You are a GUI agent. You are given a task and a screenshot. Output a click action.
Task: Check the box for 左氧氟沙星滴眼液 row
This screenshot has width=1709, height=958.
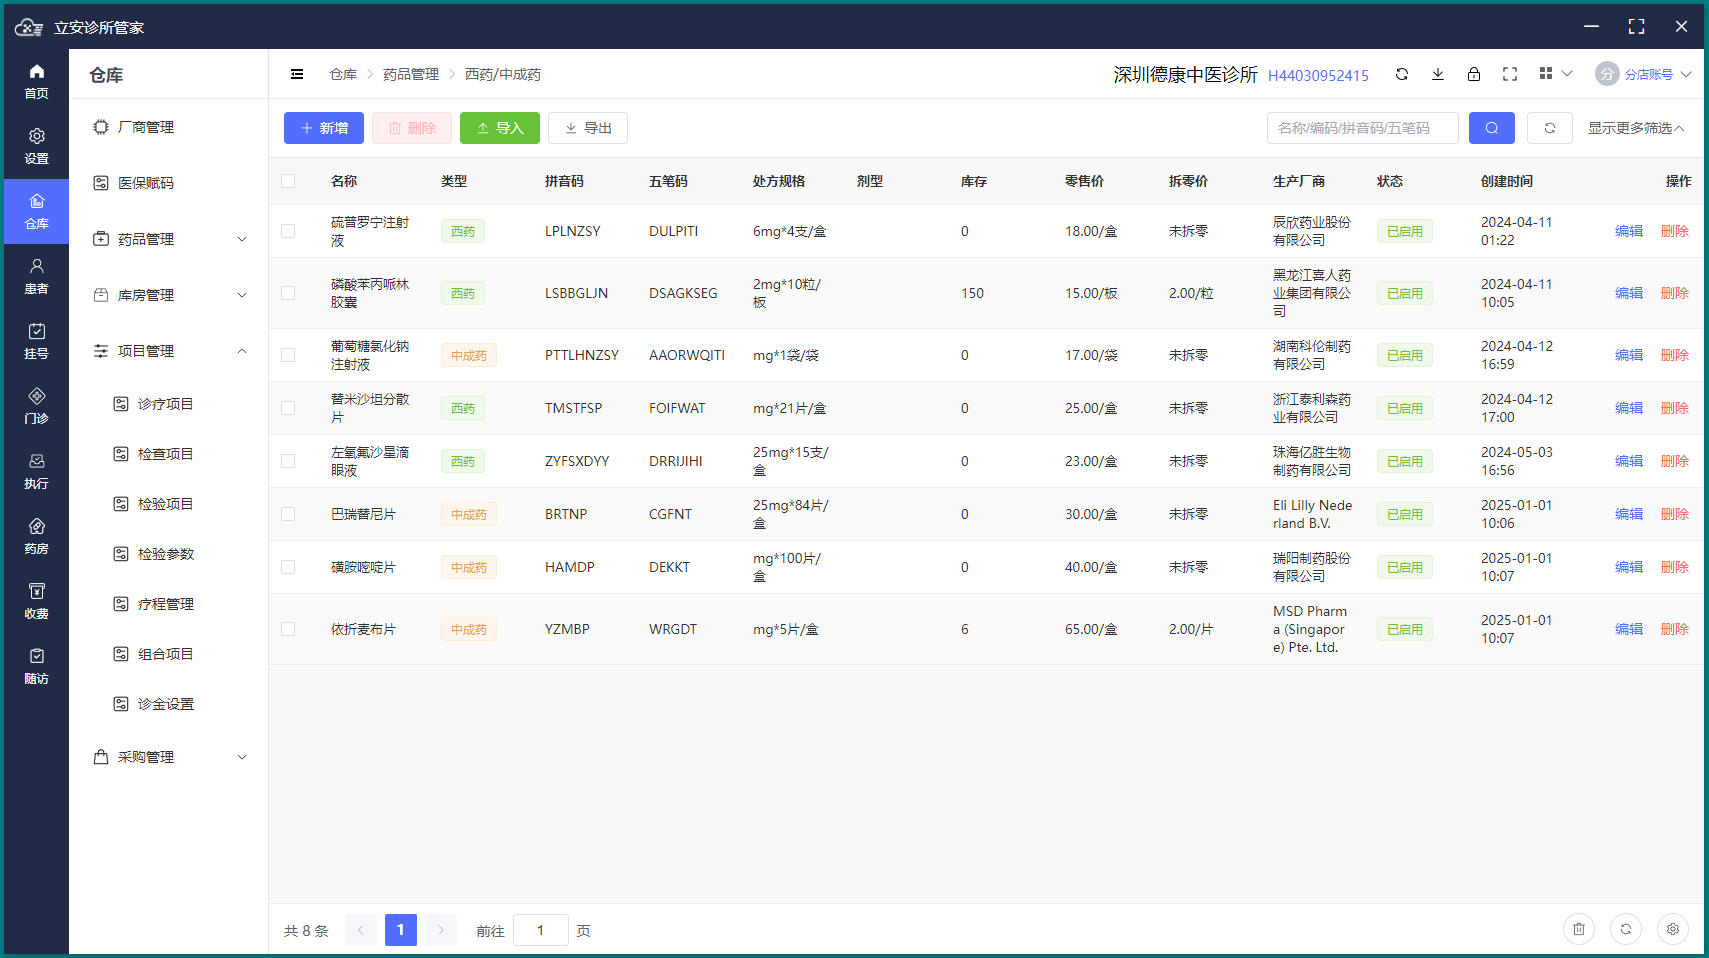[x=288, y=461]
